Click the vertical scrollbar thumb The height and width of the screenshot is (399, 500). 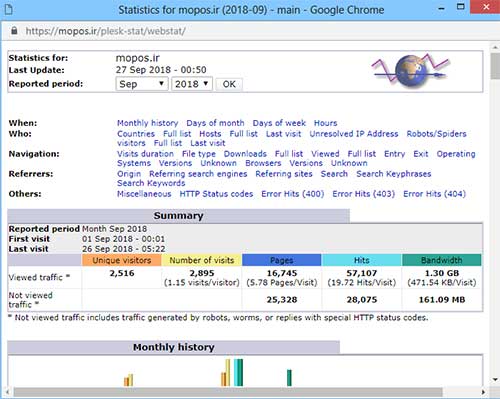(x=495, y=66)
